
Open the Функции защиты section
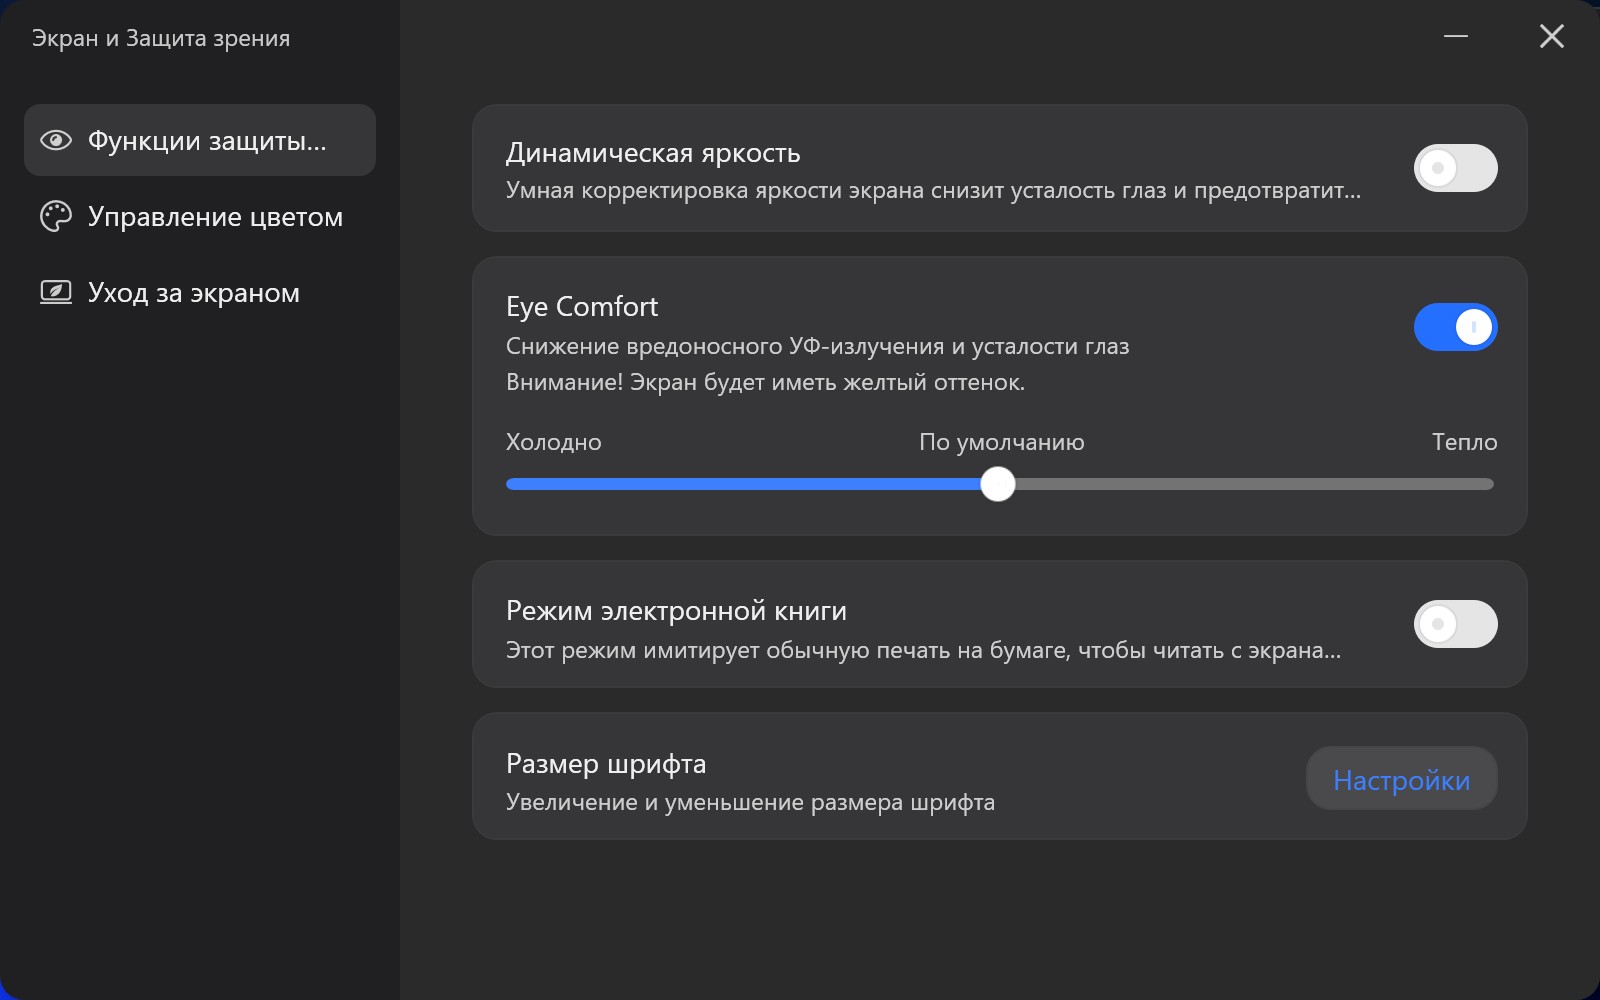[x=200, y=140]
